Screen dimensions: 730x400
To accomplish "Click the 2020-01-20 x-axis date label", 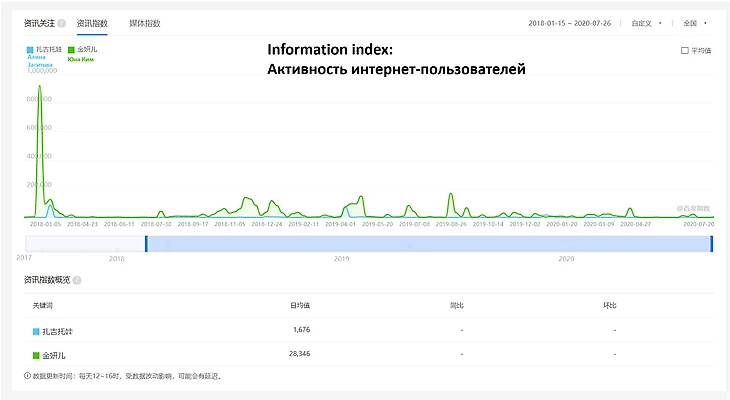I will 561,224.
